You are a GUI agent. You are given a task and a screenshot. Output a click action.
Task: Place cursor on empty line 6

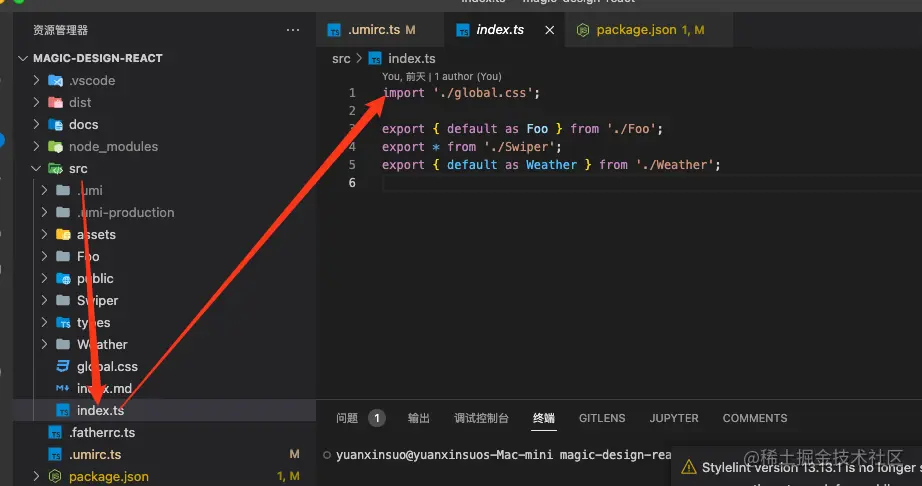click(x=652, y=183)
